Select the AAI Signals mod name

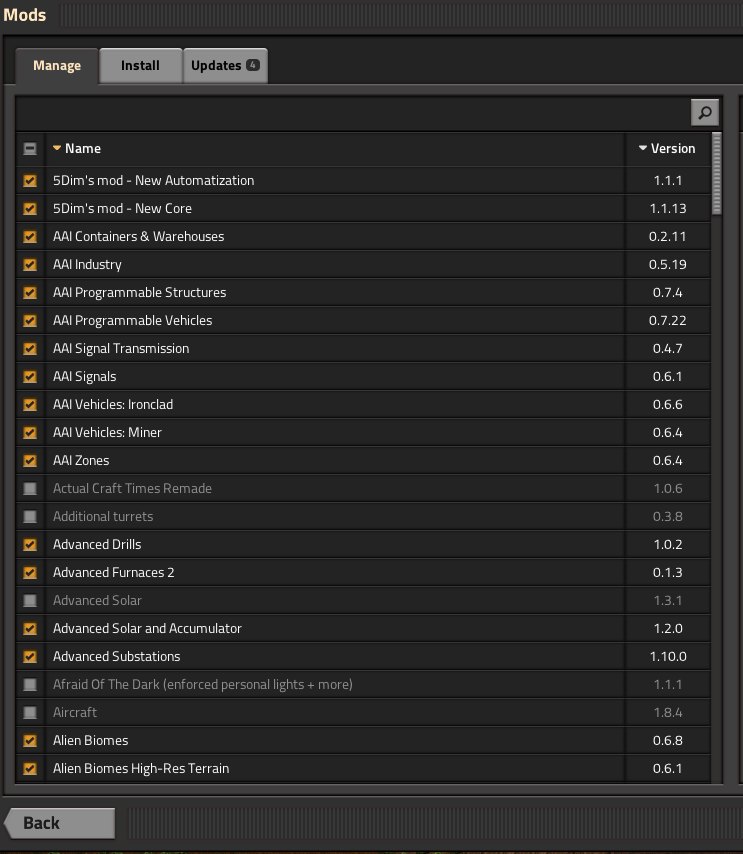84,376
